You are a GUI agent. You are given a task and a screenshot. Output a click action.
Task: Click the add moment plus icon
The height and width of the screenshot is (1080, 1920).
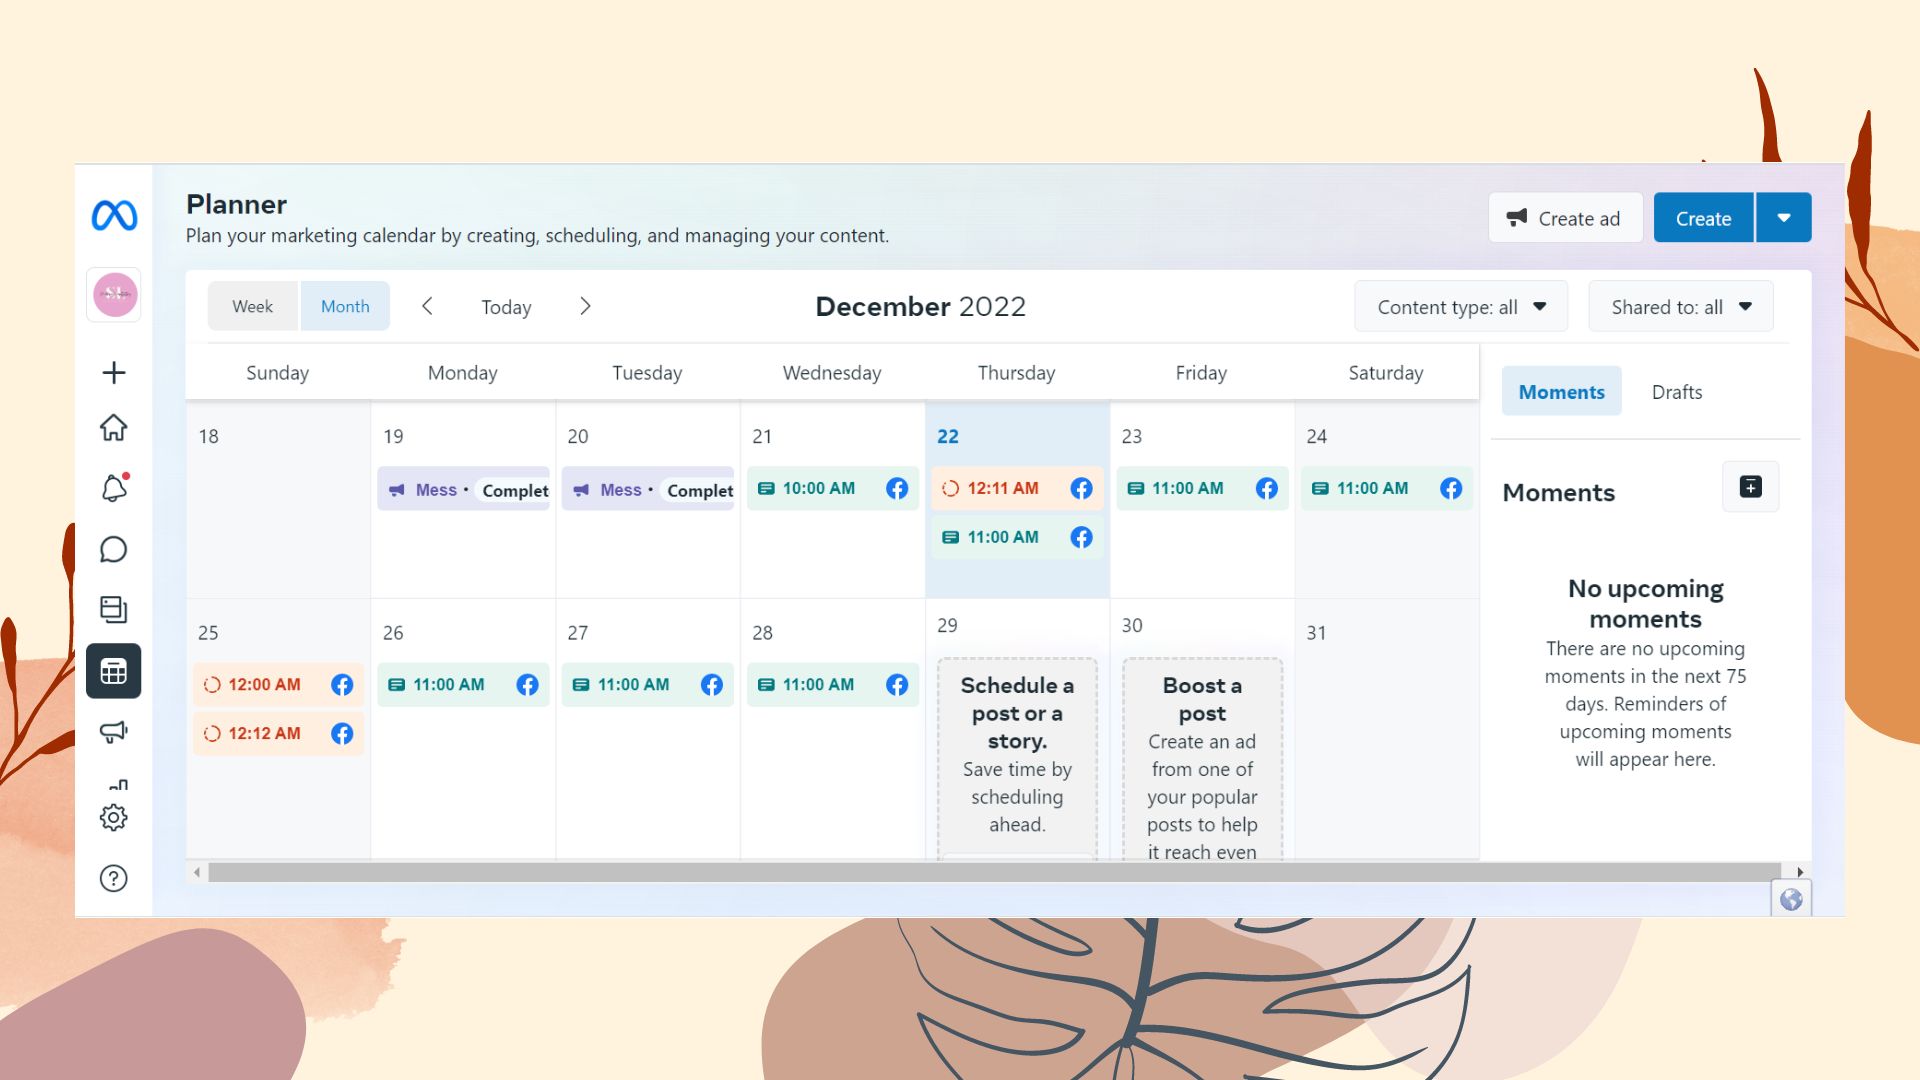[x=1750, y=487]
